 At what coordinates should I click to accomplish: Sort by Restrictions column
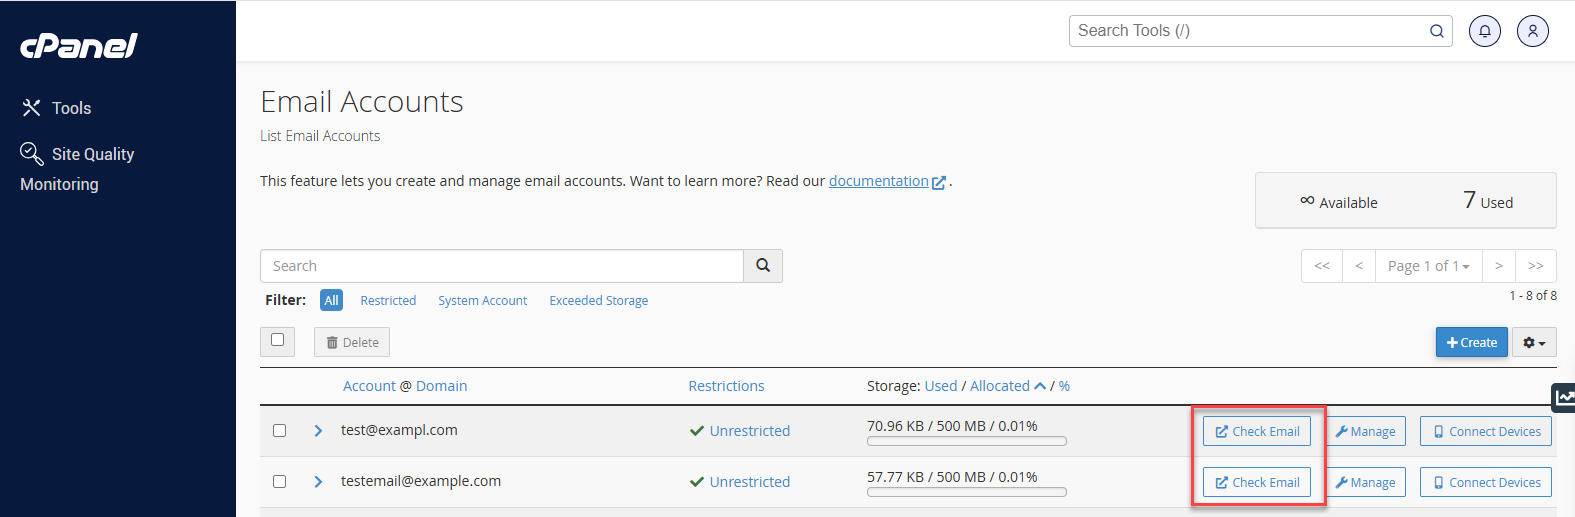[x=726, y=386]
